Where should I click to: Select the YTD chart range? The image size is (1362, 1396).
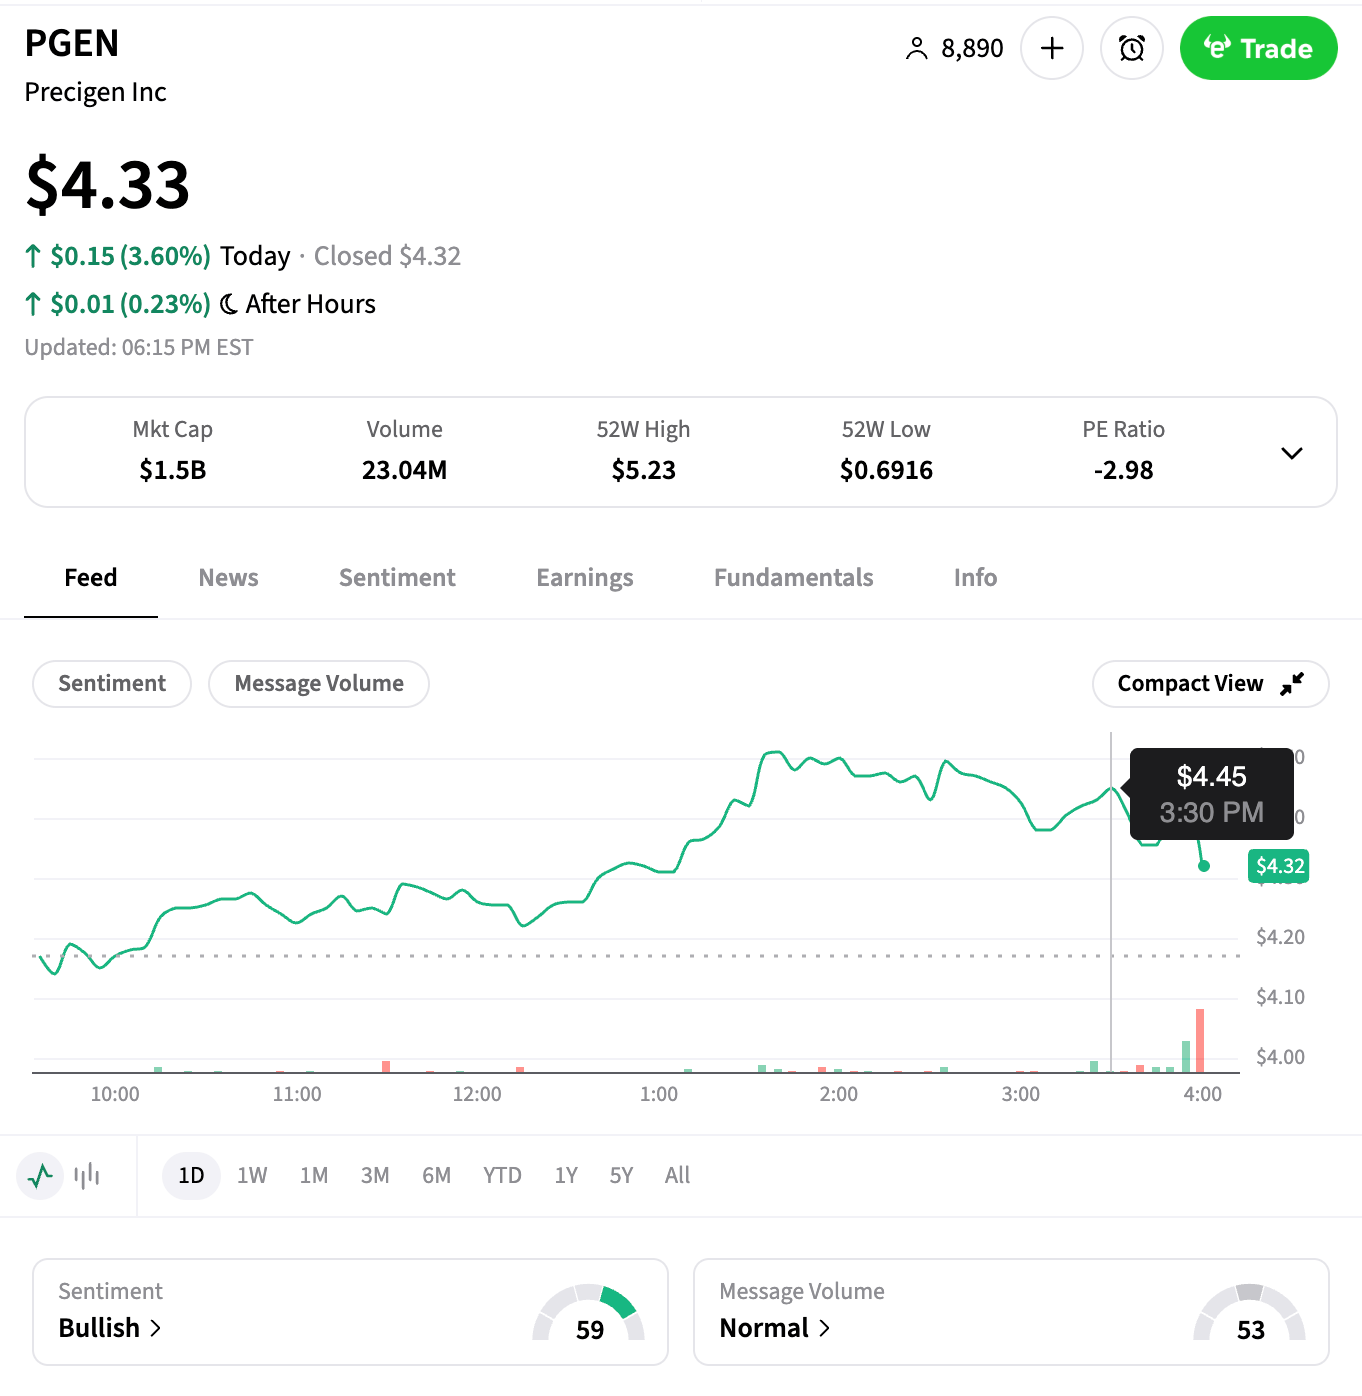tap(502, 1175)
